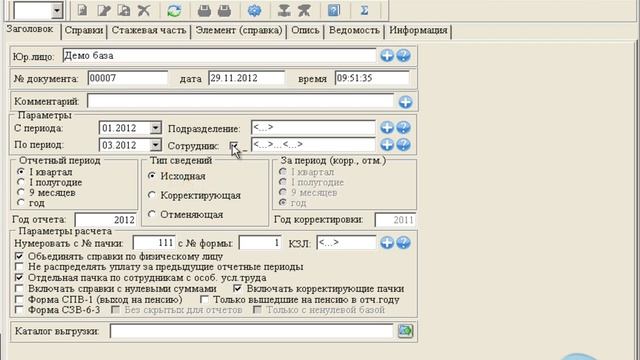Click the edit document pencil icon
This screenshot has width=640, height=360.
pos(104,10)
